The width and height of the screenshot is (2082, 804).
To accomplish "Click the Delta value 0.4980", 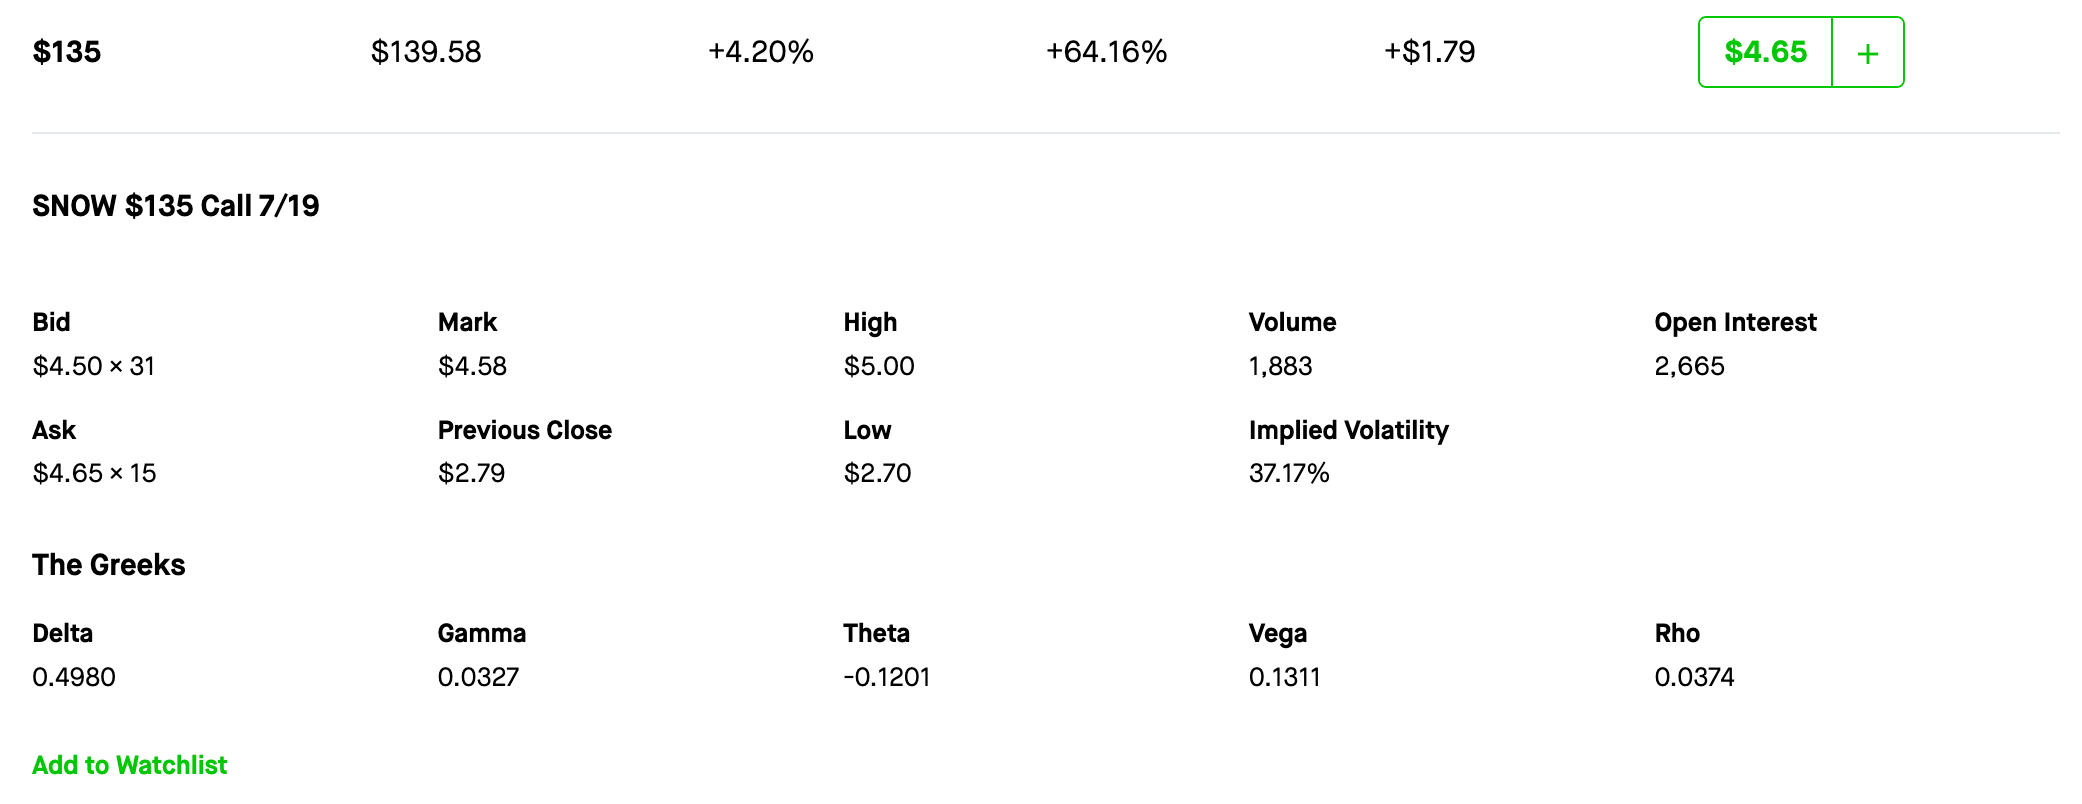I will point(74,677).
